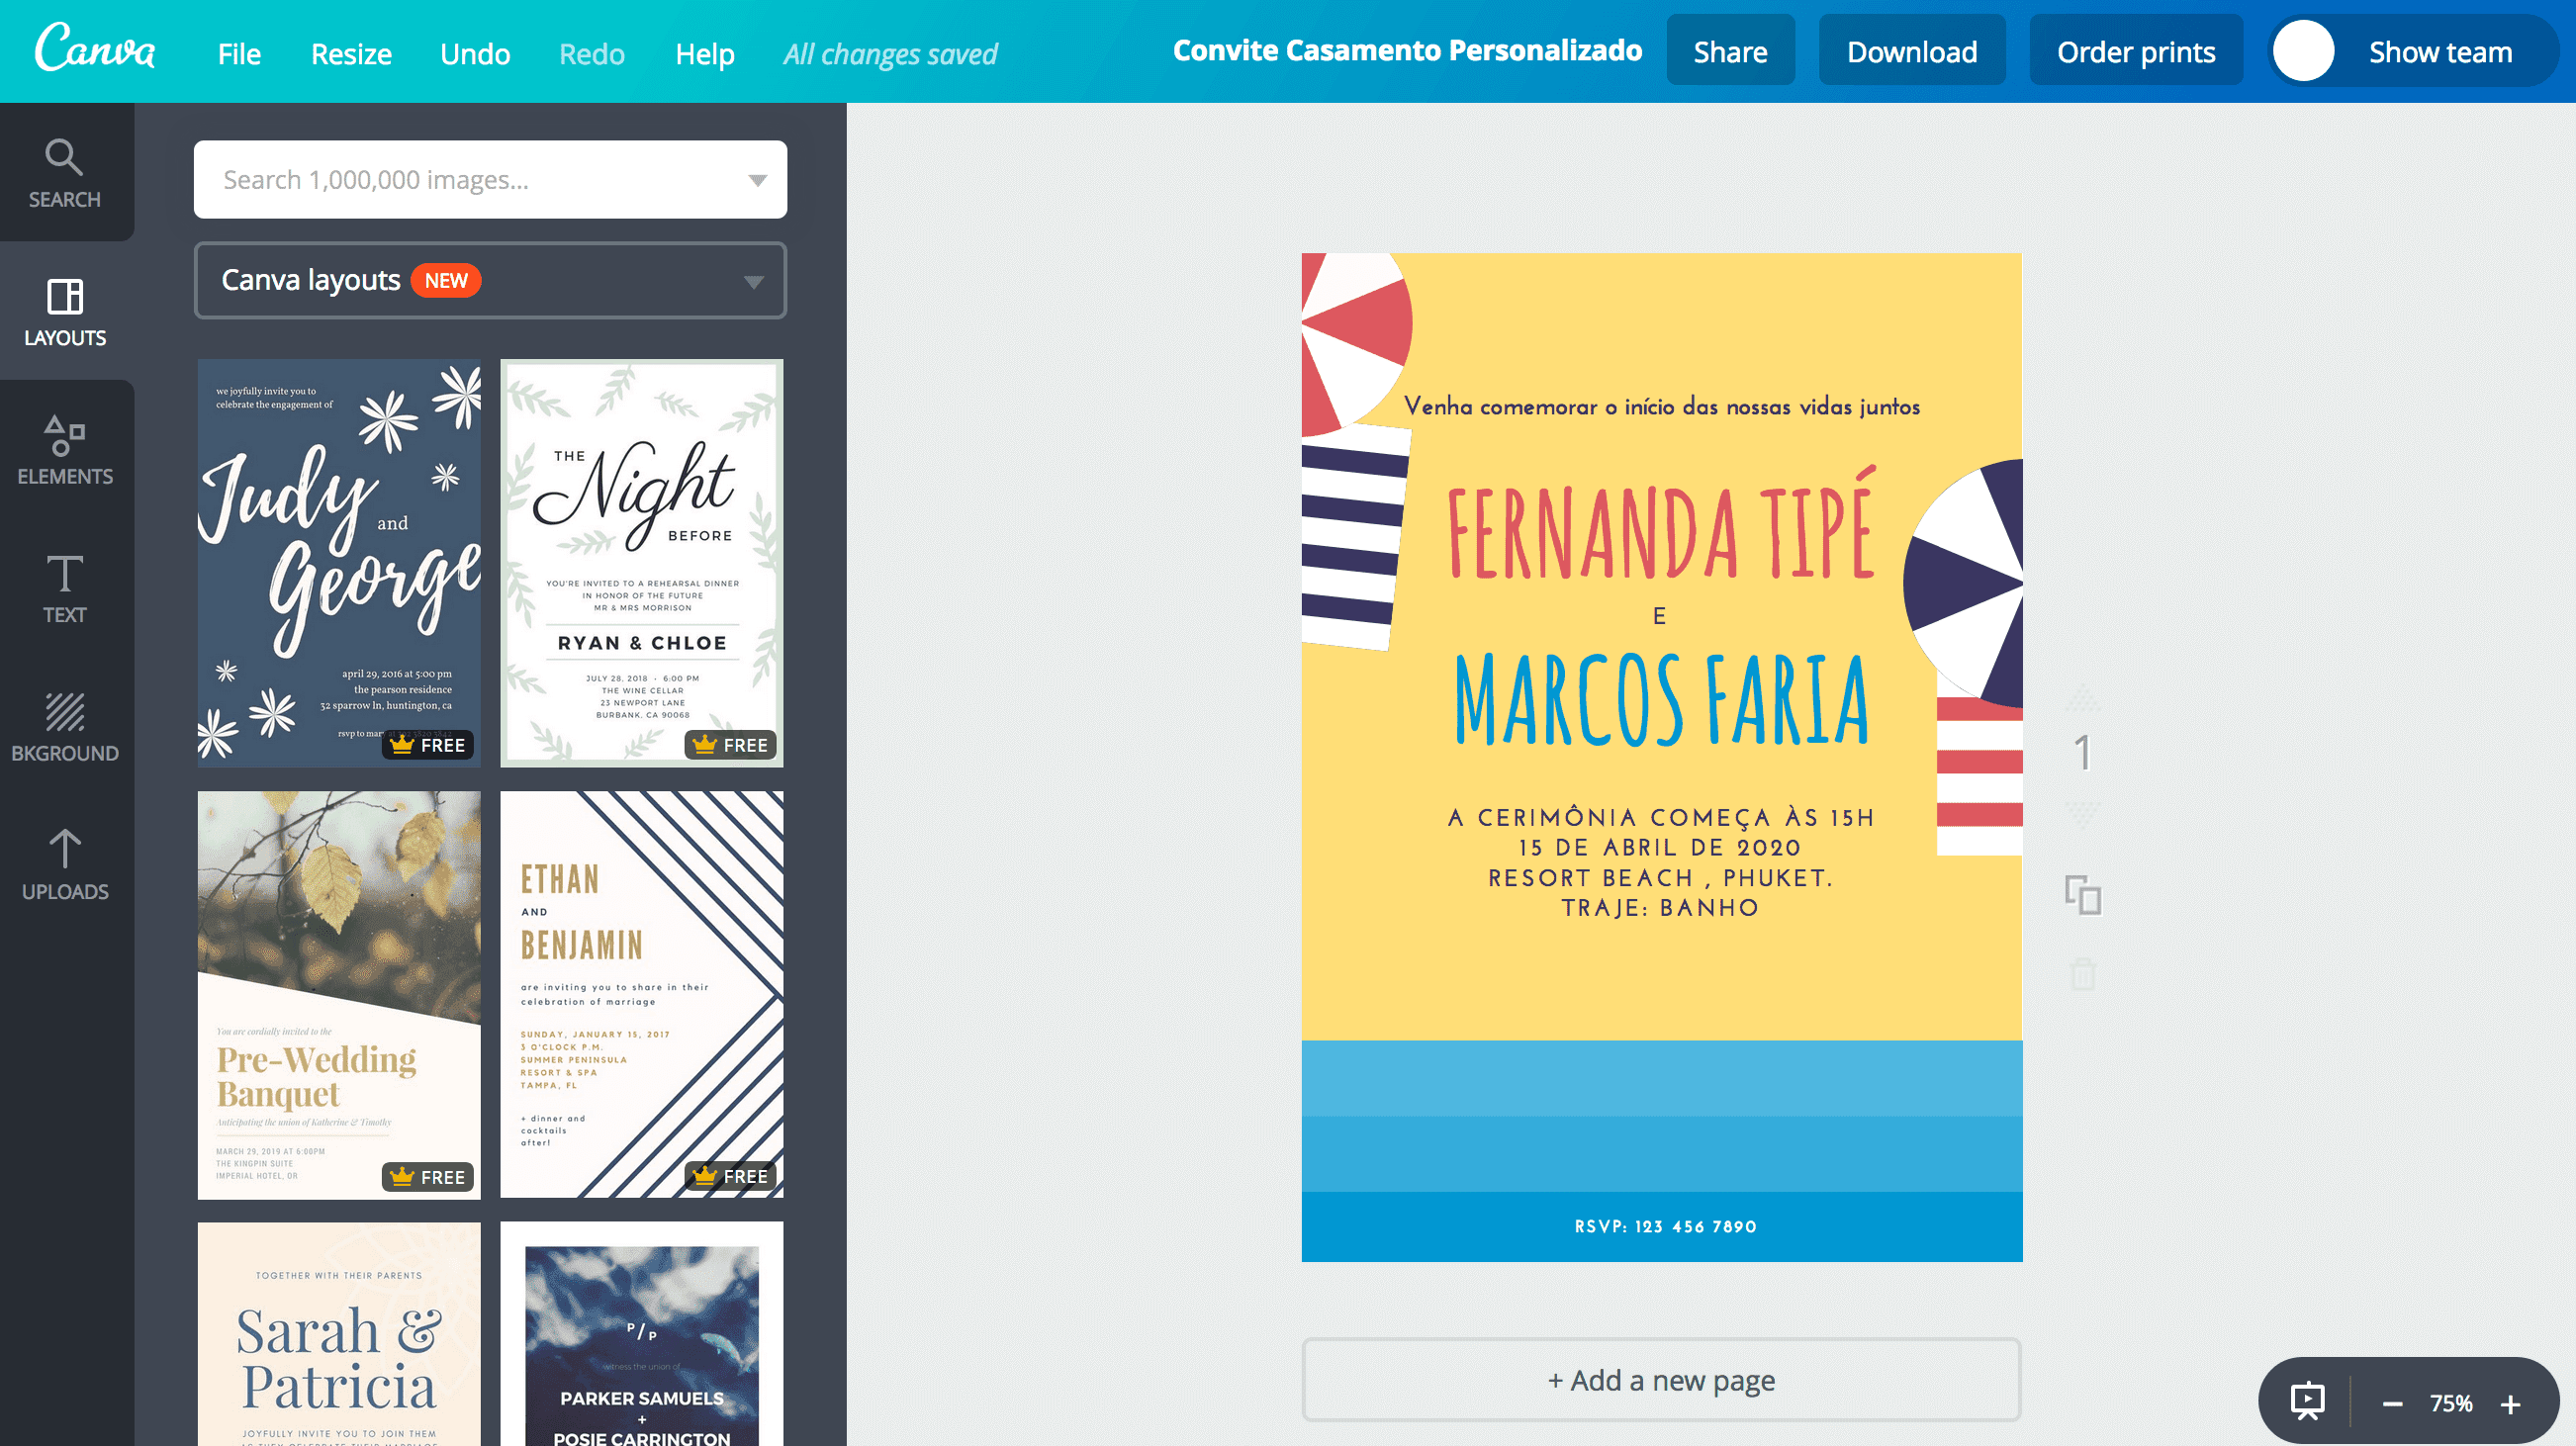Click the Download button
This screenshot has height=1446, width=2576.
point(1912,51)
